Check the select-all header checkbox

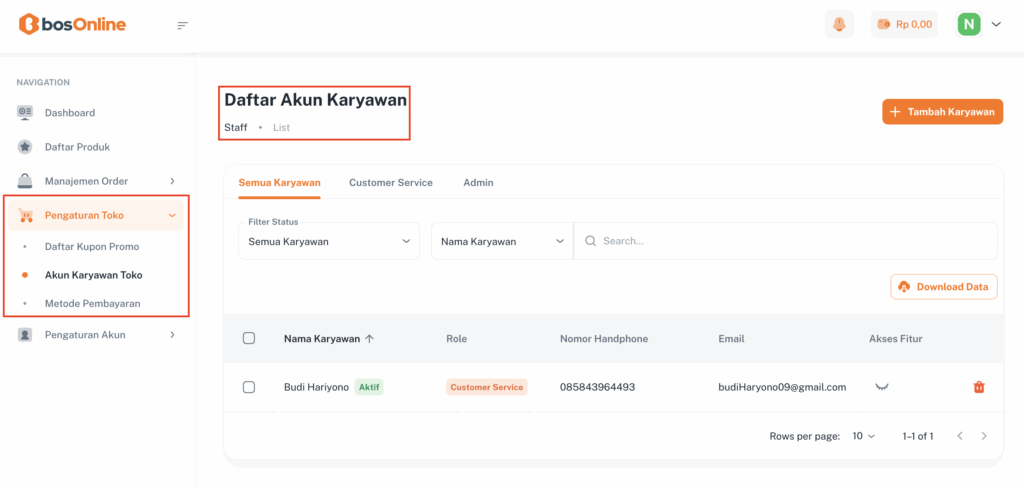coord(249,339)
